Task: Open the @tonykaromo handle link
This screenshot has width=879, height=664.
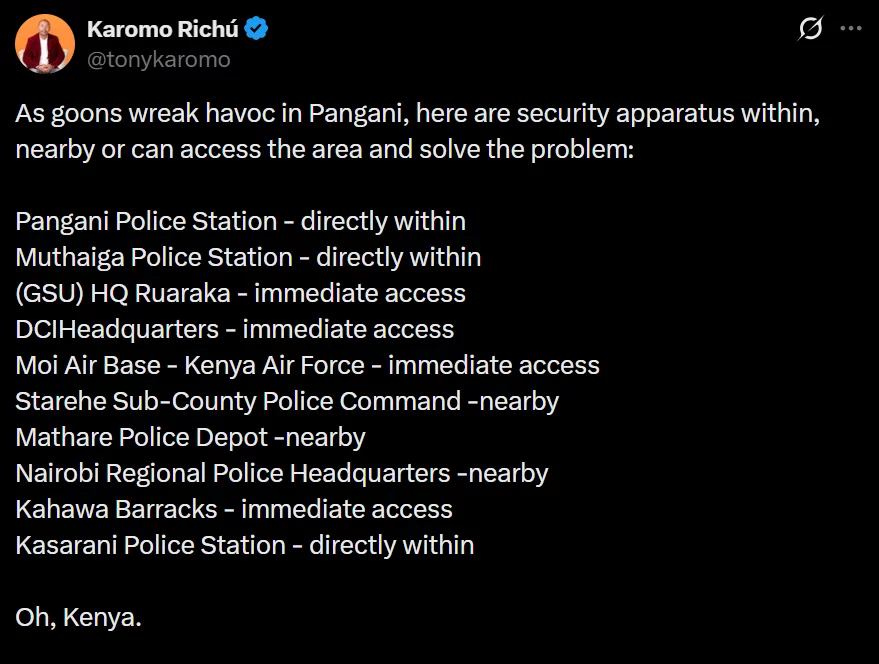Action: [x=159, y=59]
